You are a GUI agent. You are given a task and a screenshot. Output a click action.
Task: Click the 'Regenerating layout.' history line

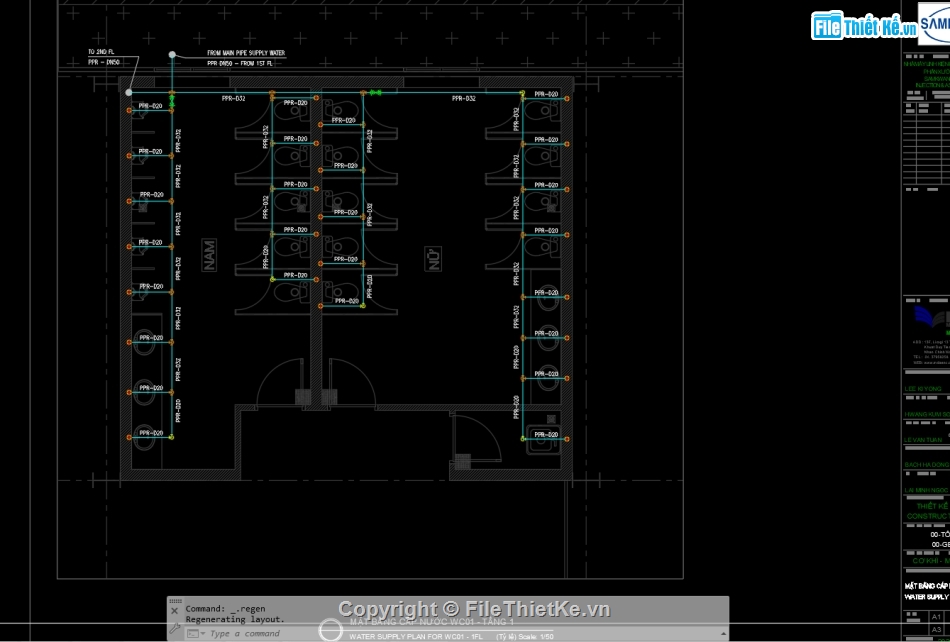[235, 620]
